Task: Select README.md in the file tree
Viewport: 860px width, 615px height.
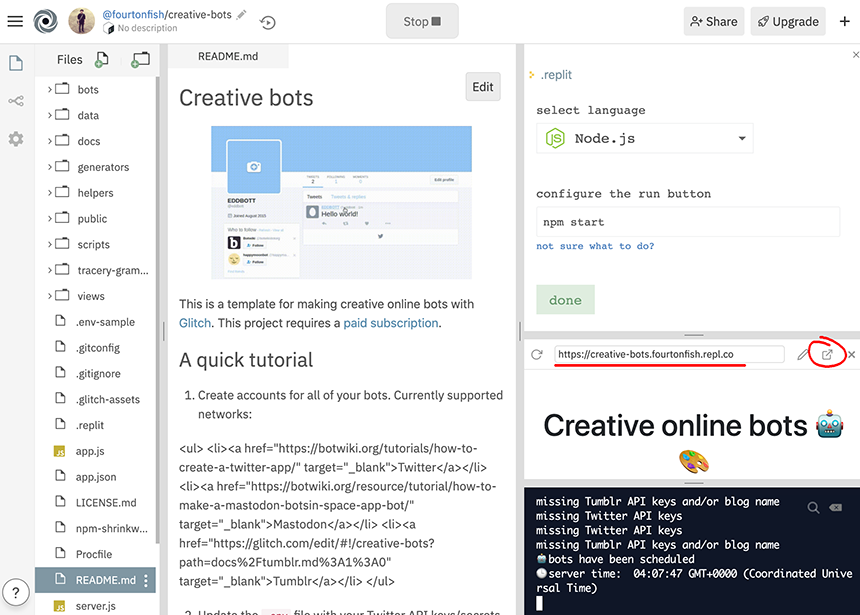Action: point(95,580)
